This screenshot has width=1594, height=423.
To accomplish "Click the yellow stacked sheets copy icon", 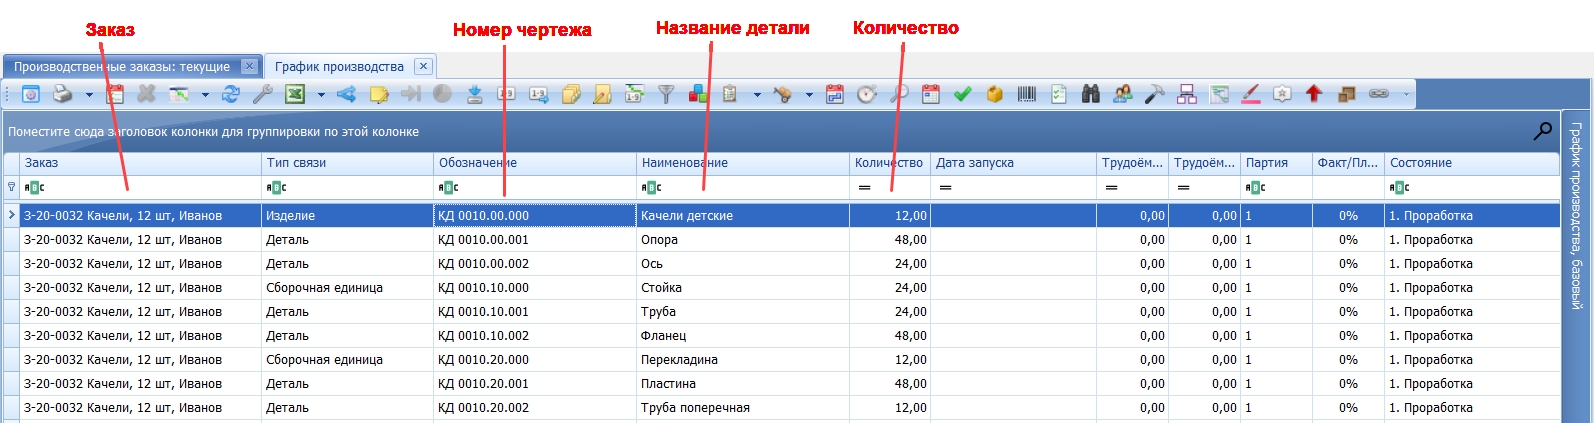I will pos(571,94).
